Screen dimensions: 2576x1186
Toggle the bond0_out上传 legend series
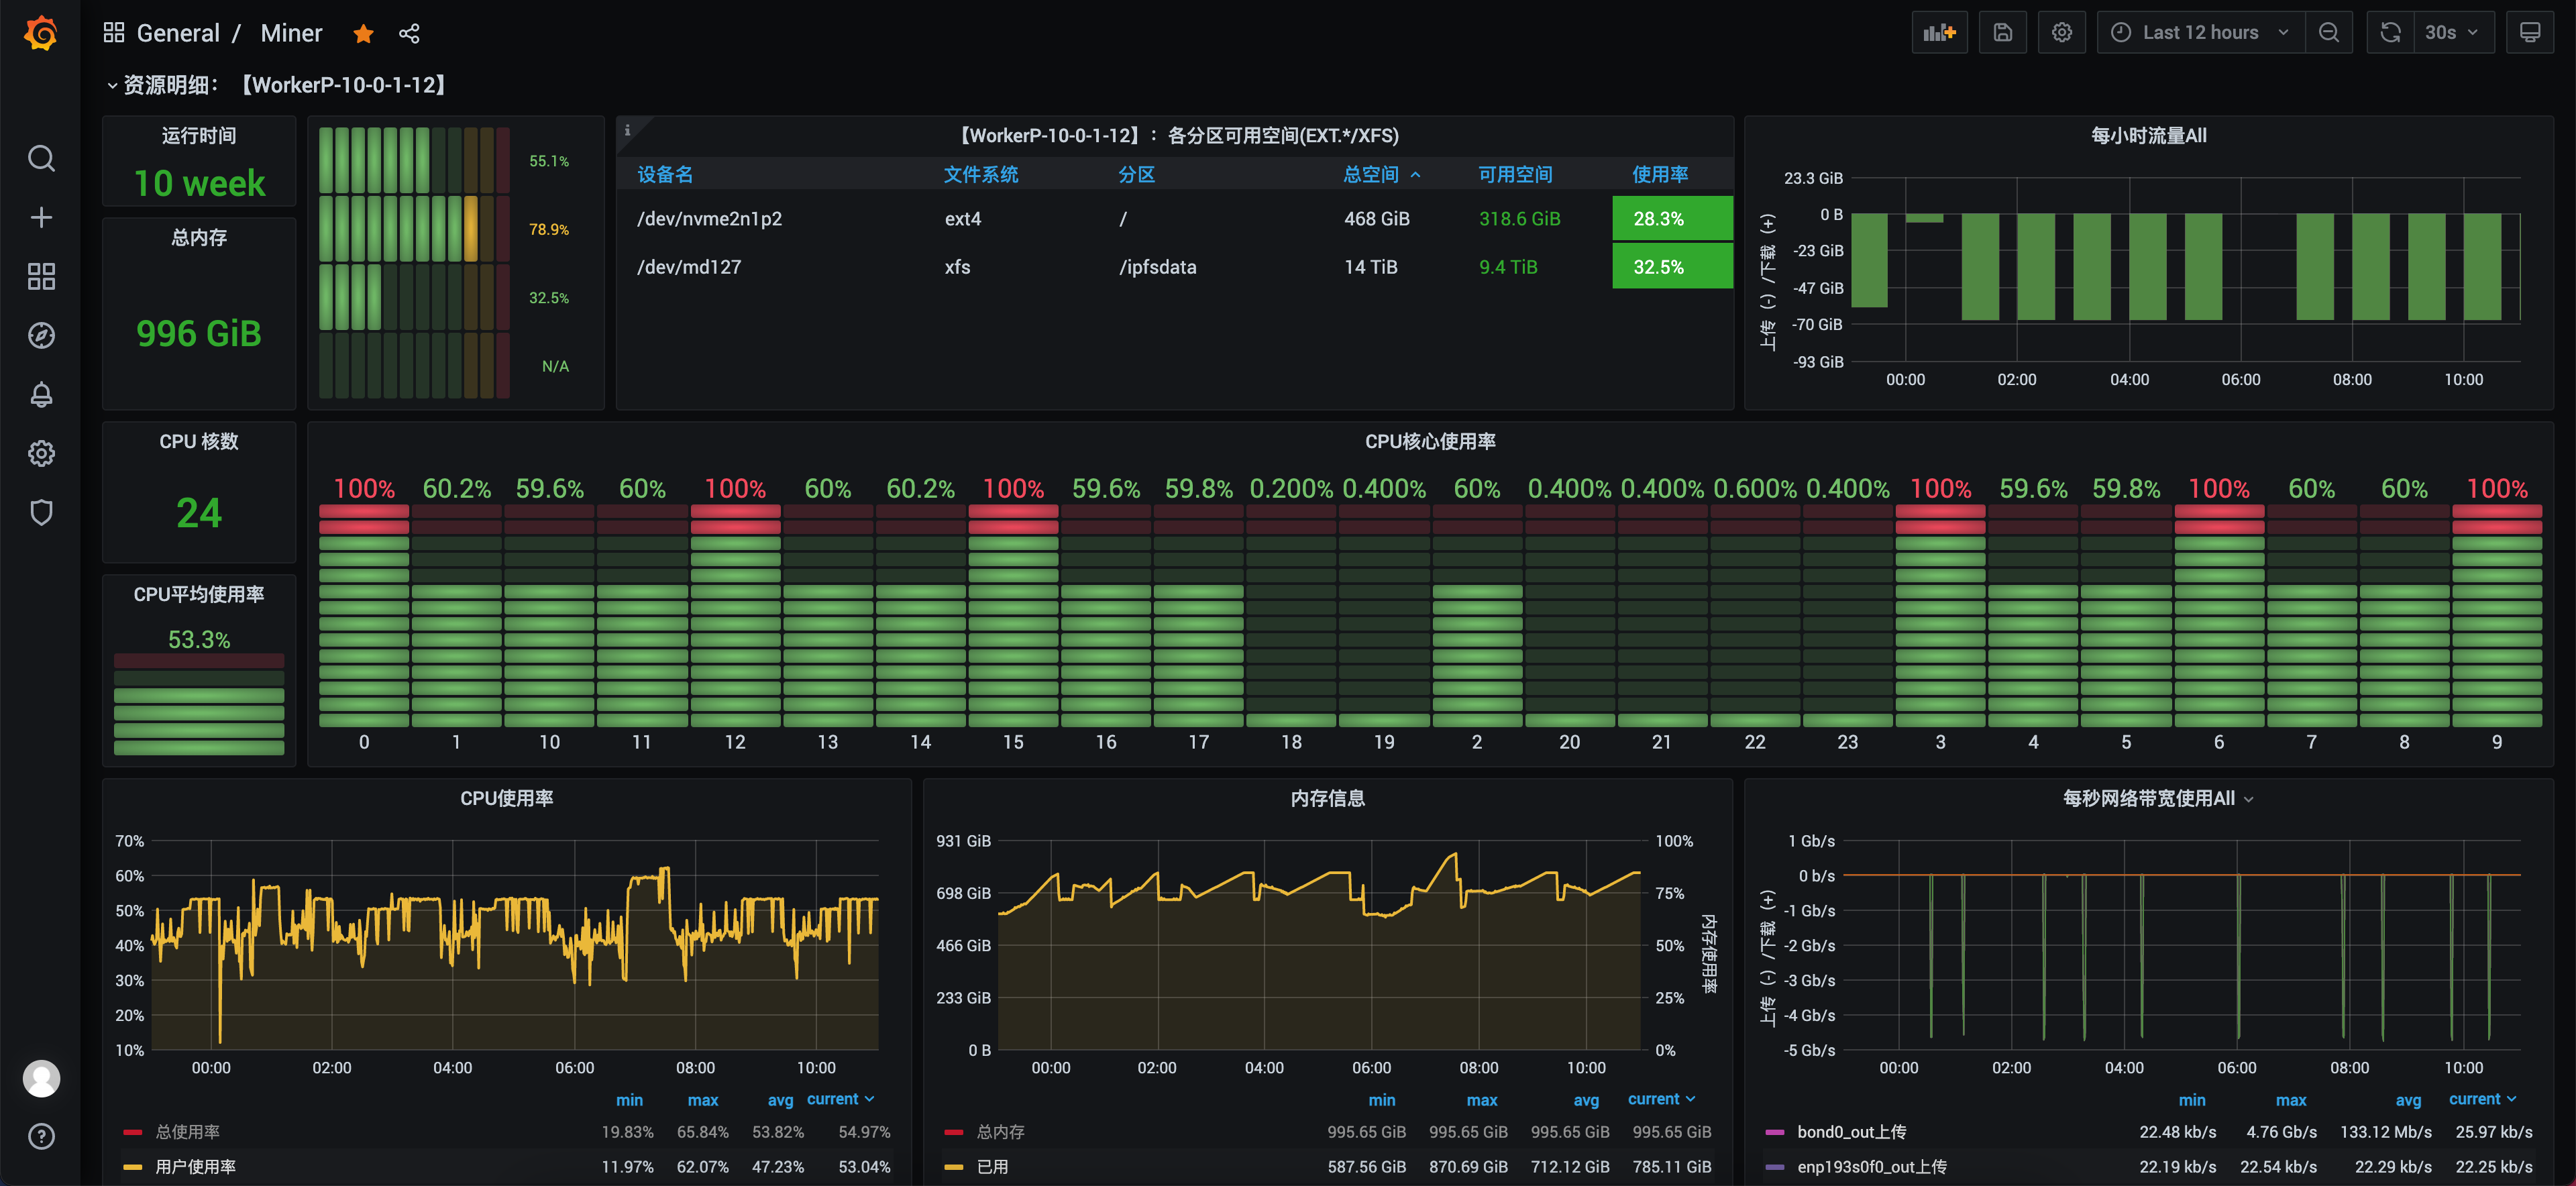[x=1850, y=1132]
